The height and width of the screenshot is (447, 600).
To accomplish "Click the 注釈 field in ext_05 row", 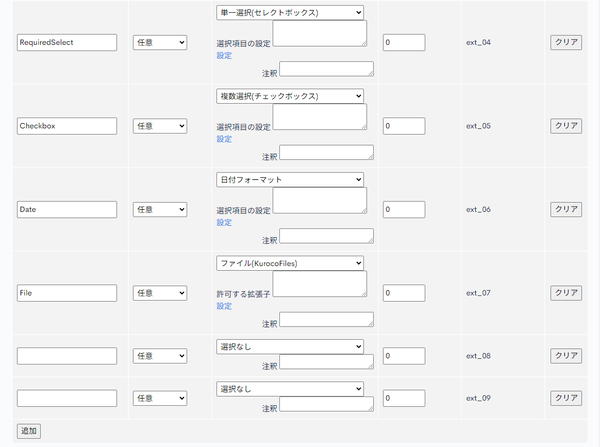I will tap(326, 152).
